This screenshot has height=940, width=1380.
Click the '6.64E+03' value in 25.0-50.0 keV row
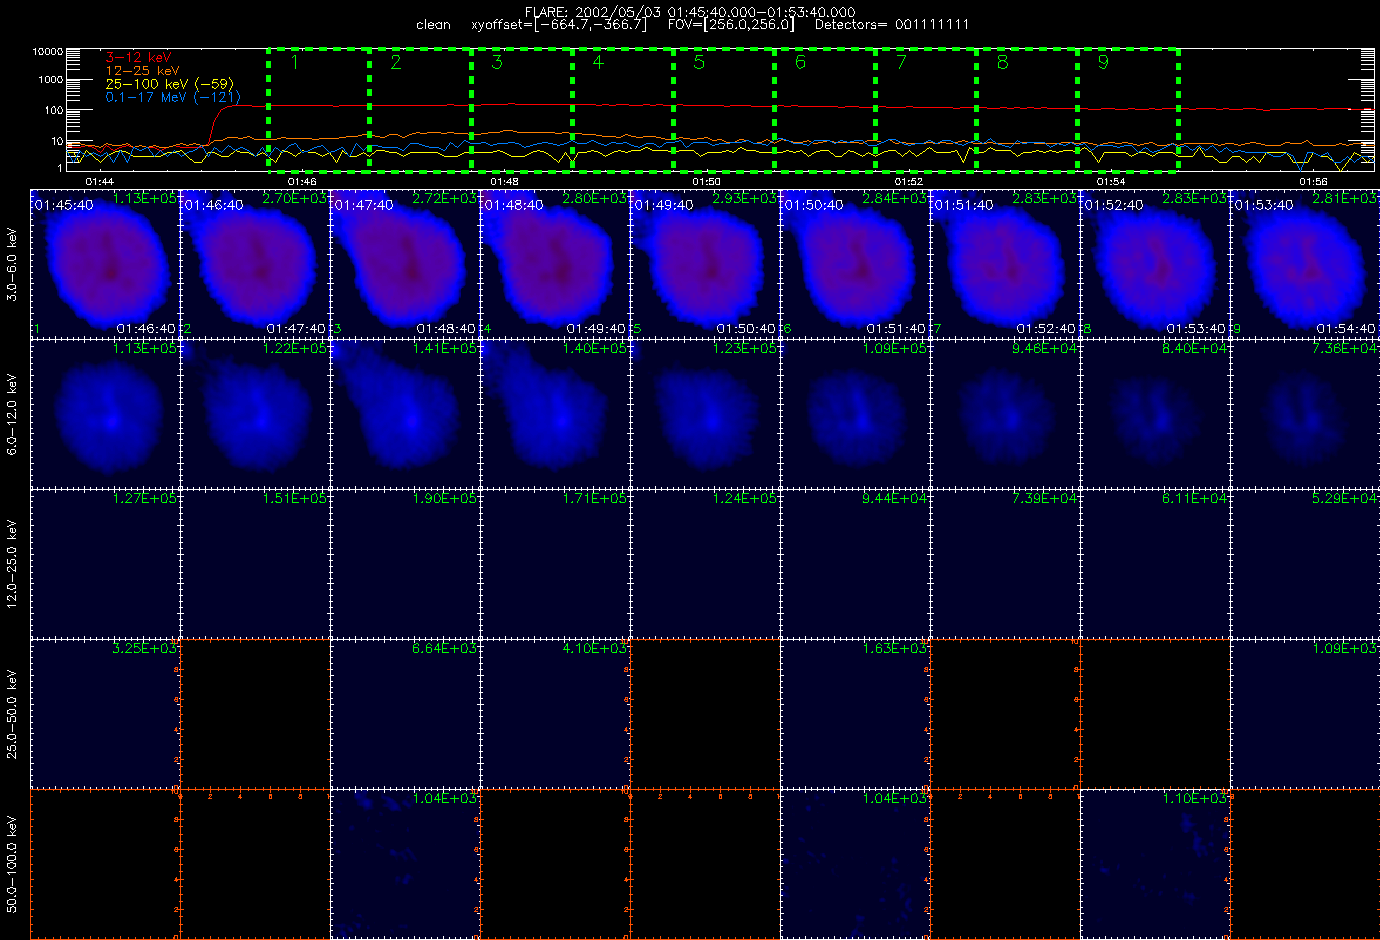click(x=445, y=648)
